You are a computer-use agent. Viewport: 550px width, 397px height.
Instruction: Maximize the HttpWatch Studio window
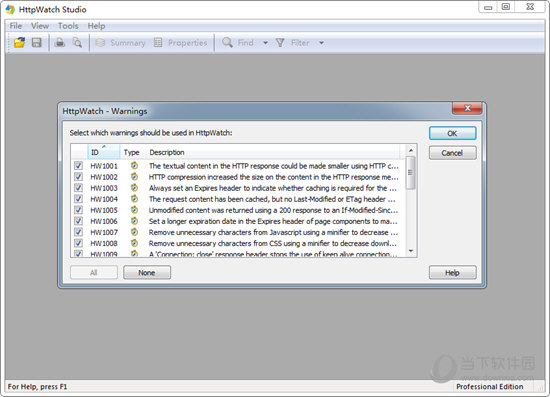(x=505, y=7)
